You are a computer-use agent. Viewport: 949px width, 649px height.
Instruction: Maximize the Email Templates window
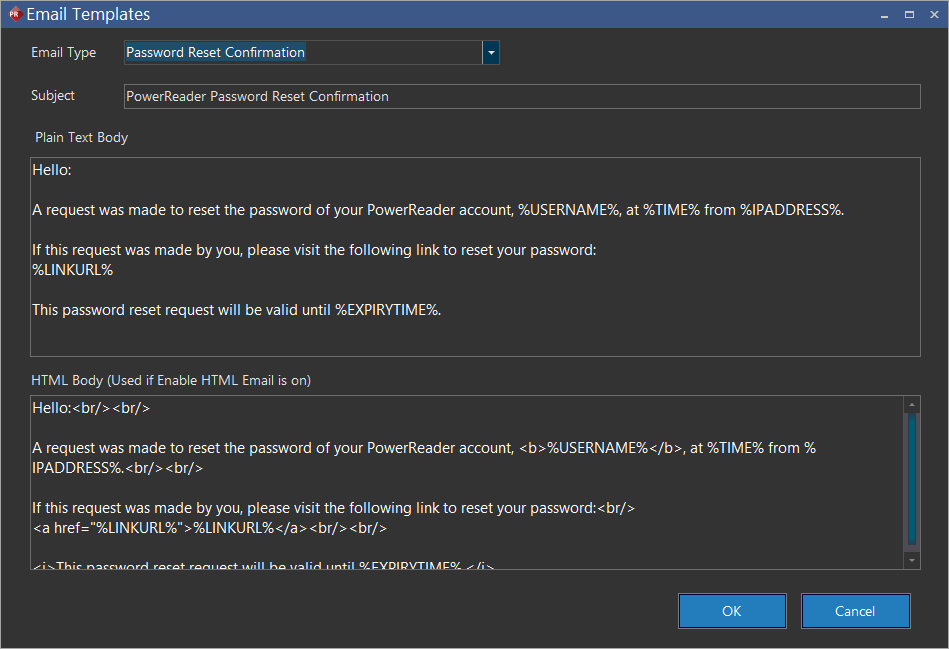pyautogui.click(x=909, y=15)
